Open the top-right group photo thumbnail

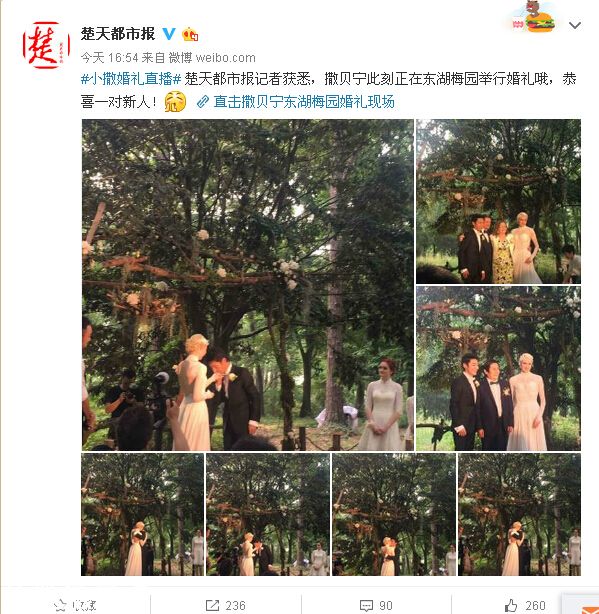pos(498,201)
